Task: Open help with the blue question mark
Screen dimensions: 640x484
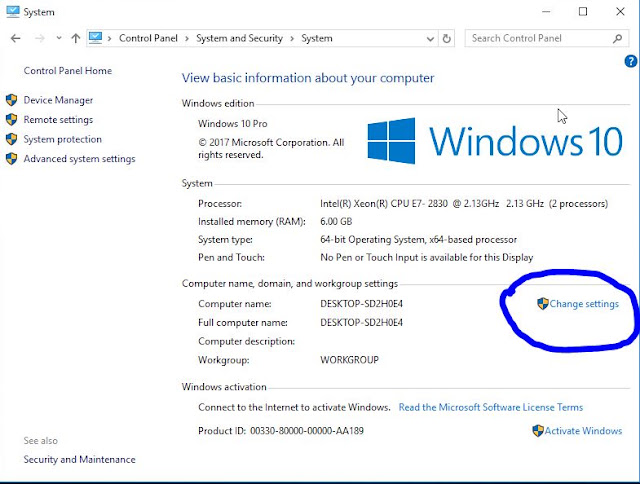Action: 631,61
